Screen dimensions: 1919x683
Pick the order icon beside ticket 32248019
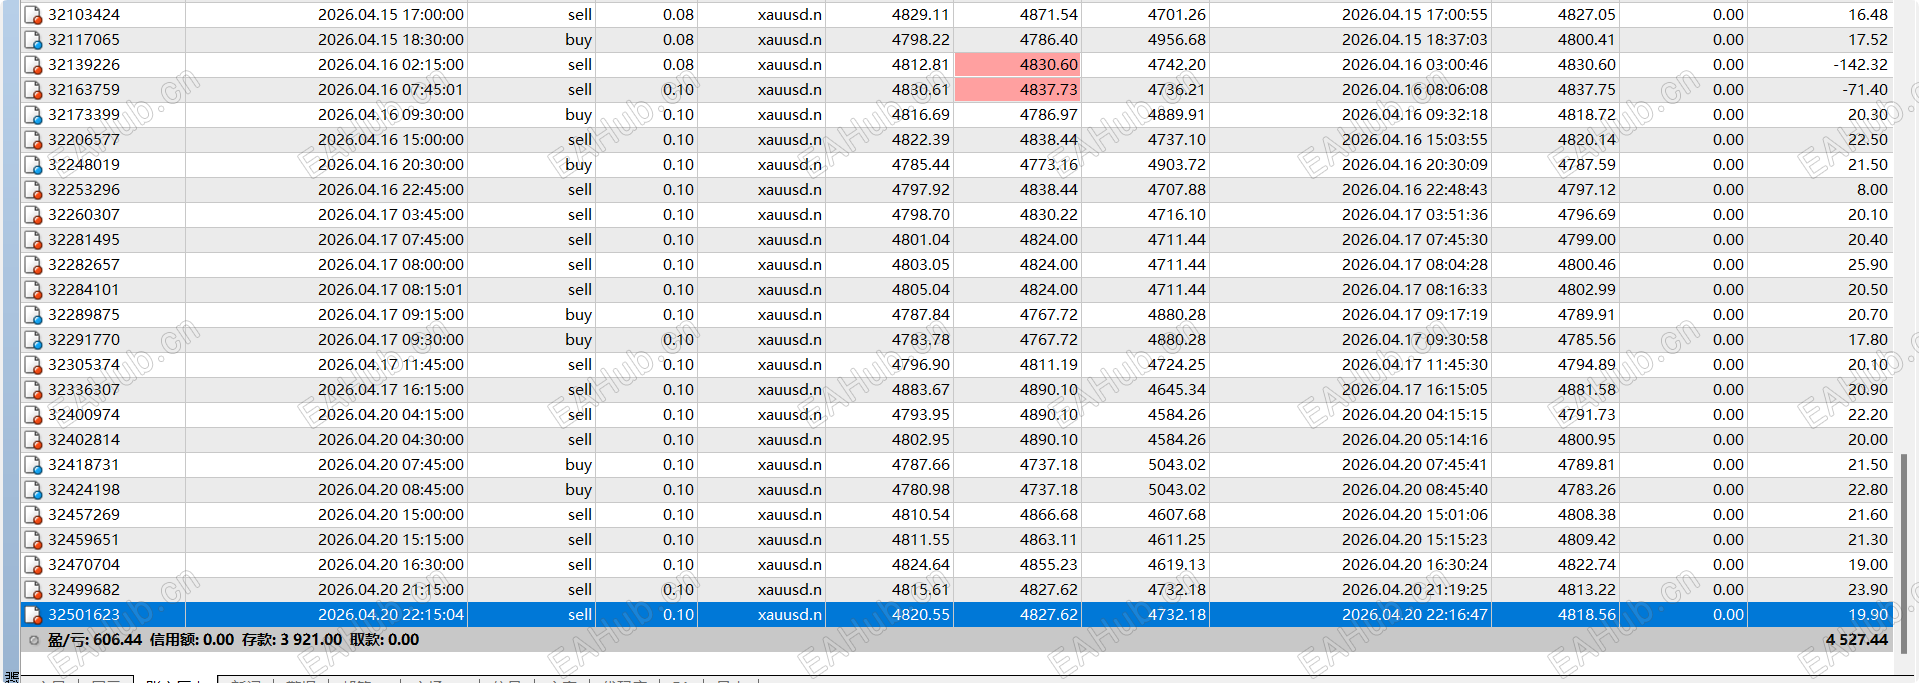click(x=33, y=165)
